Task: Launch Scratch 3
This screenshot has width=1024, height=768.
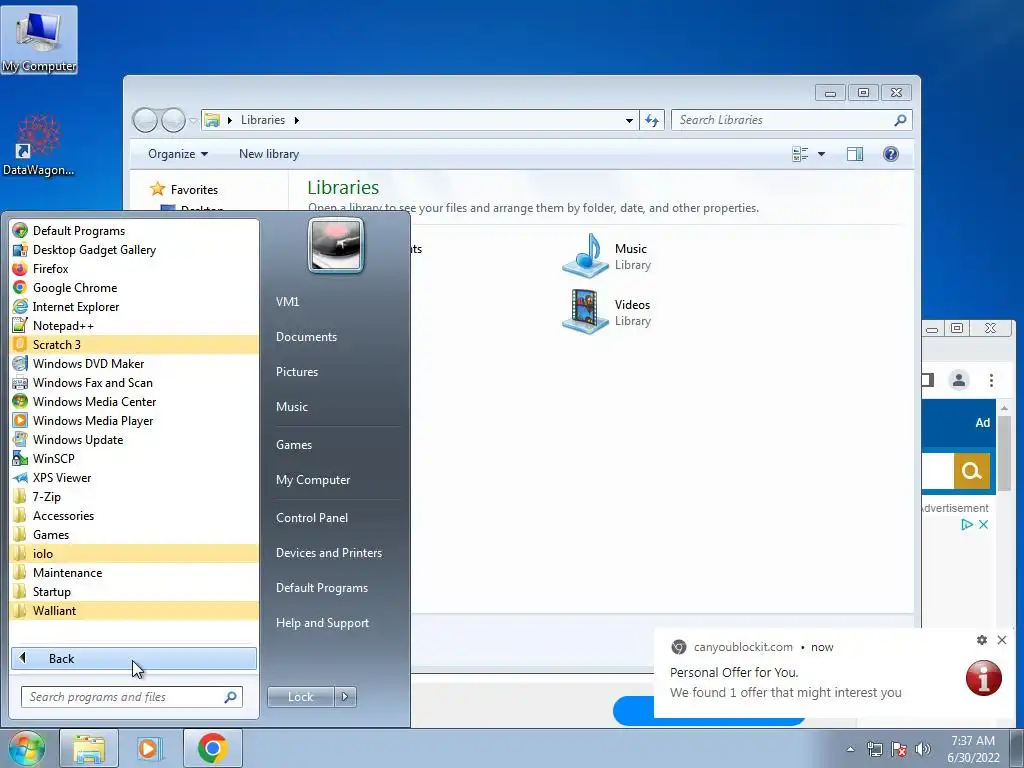Action: click(134, 344)
